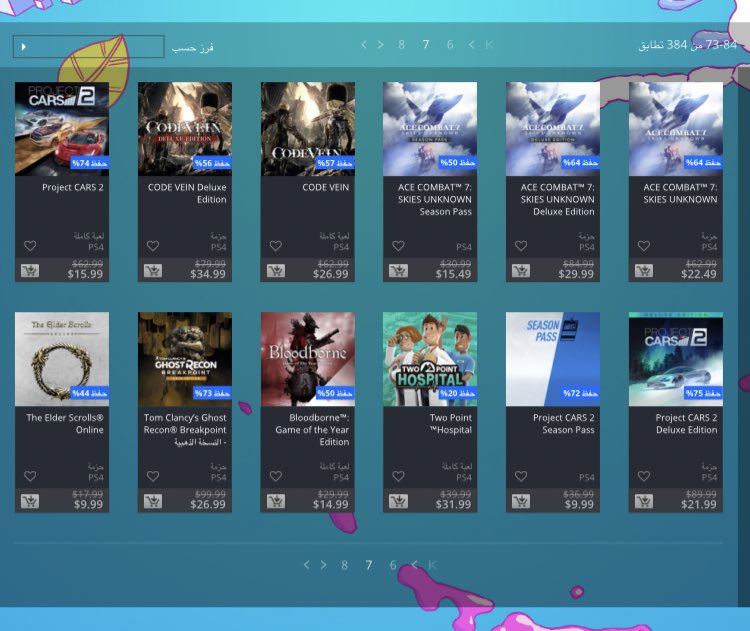Toggle wishlist heart on ACE COMBAT 7 Deluxe Edition
Image resolution: width=750 pixels, height=631 pixels.
[521, 246]
